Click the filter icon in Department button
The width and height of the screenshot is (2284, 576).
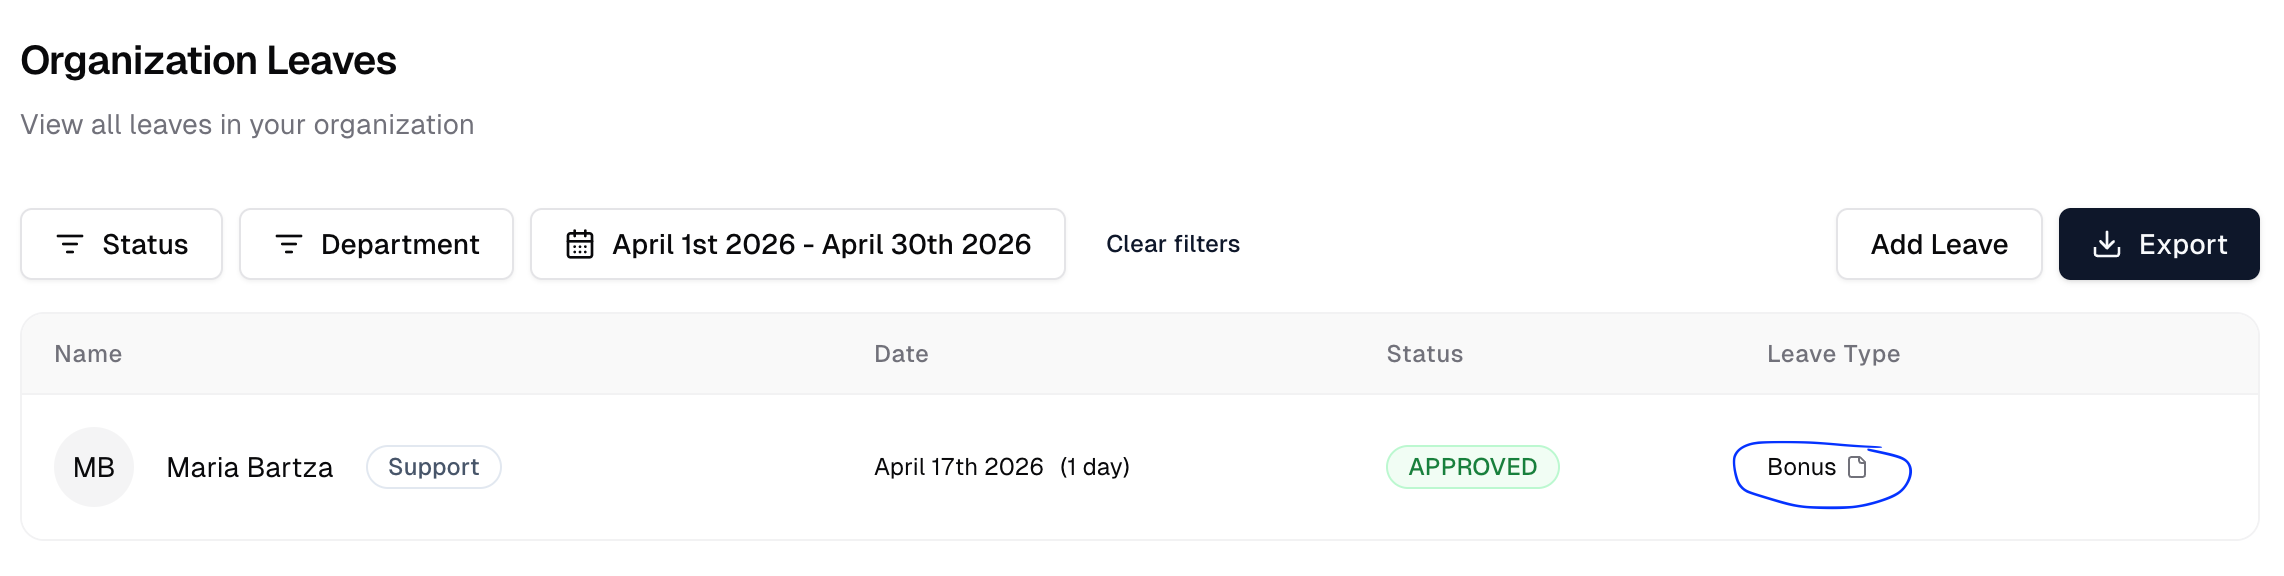pyautogui.click(x=289, y=244)
